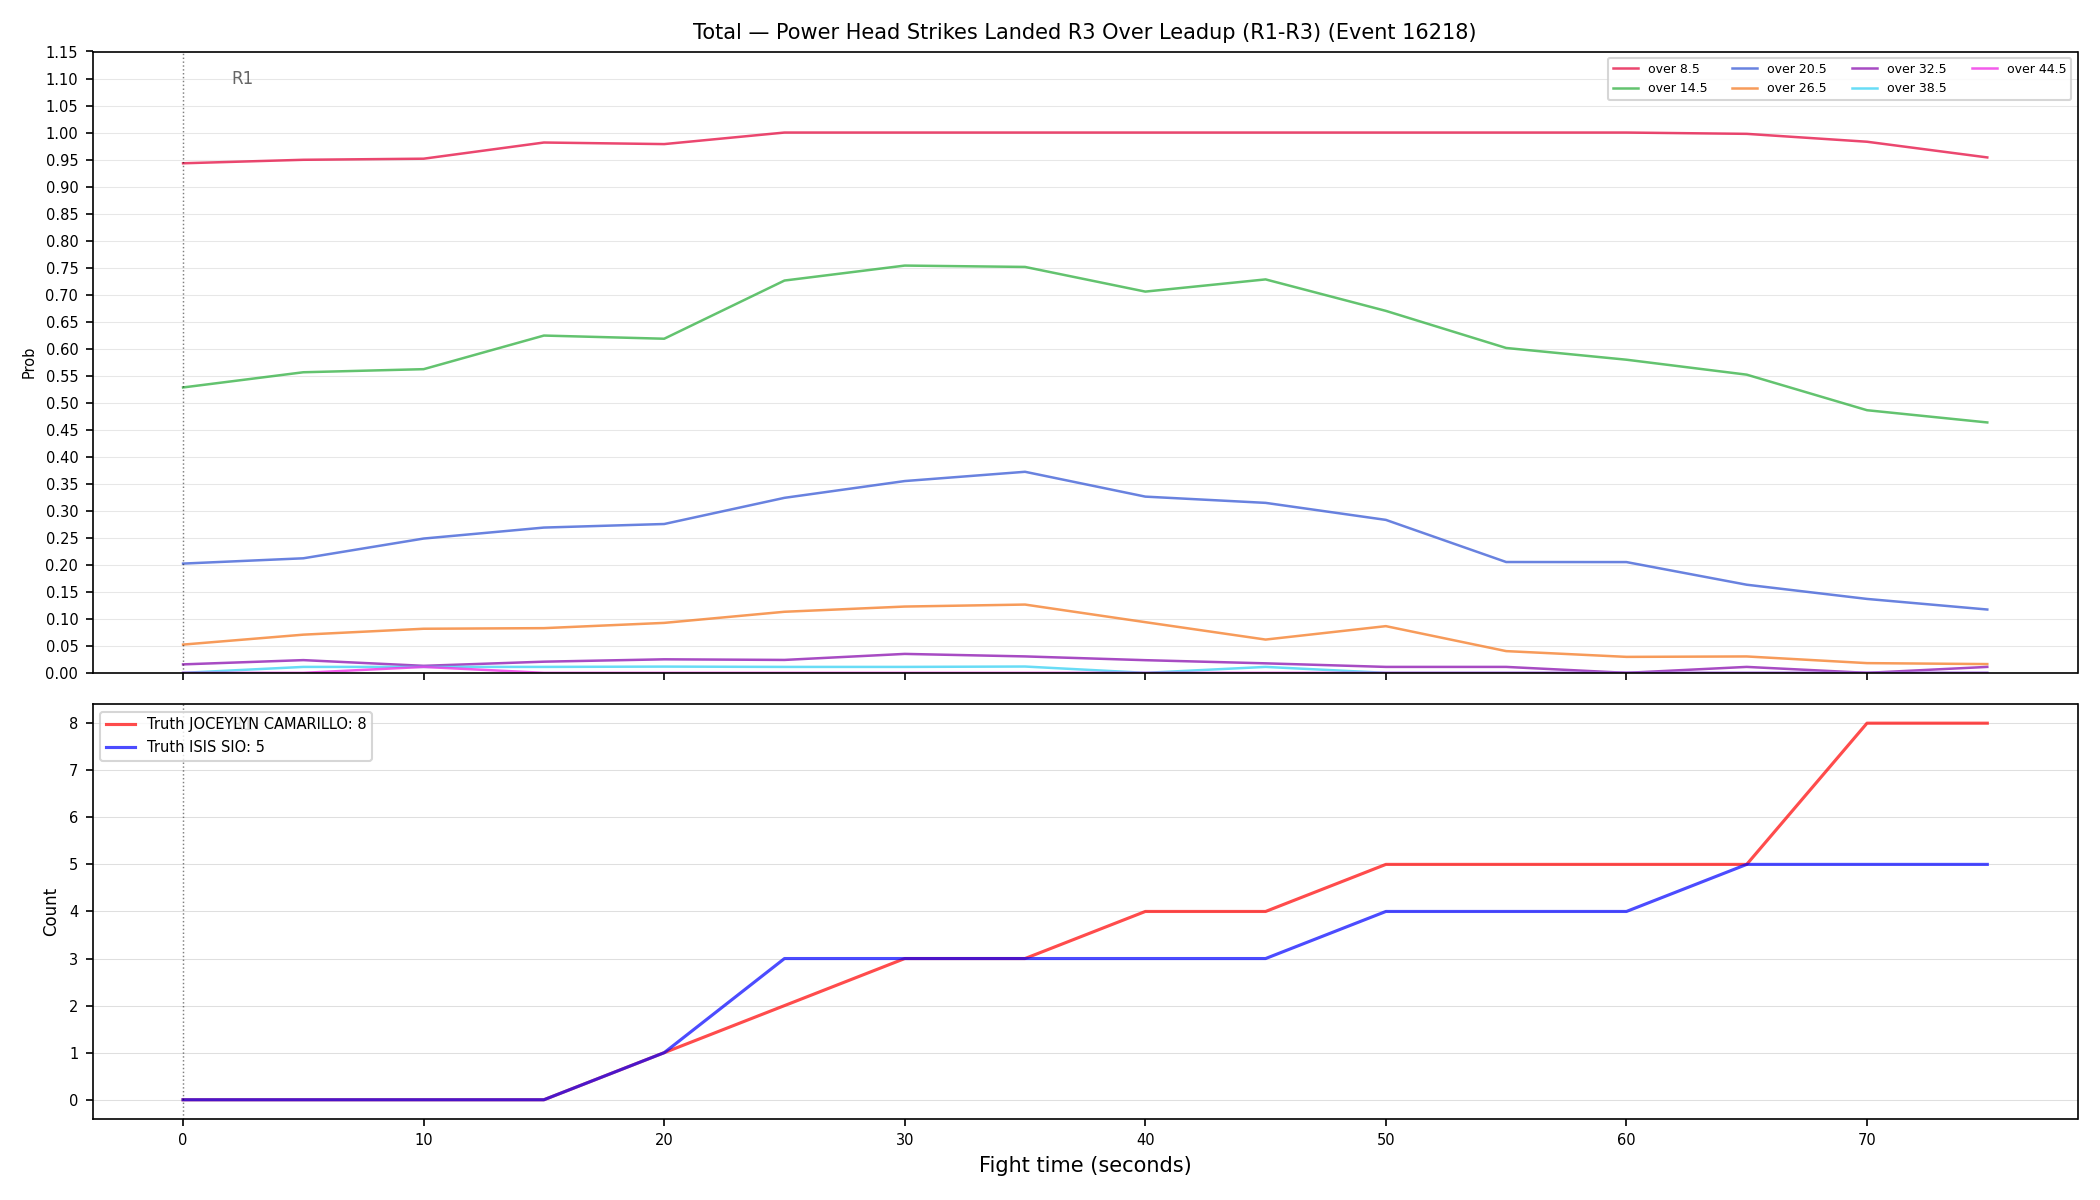Click the 0.50 tick on the Prob axis
The width and height of the screenshot is (2100, 1200).
pyautogui.click(x=62, y=403)
